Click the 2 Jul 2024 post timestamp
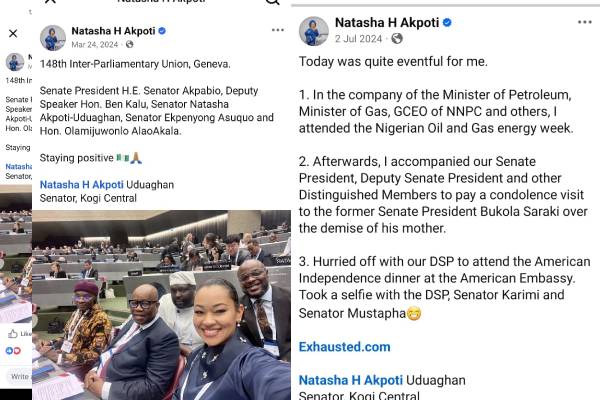600x400 pixels. coord(360,39)
